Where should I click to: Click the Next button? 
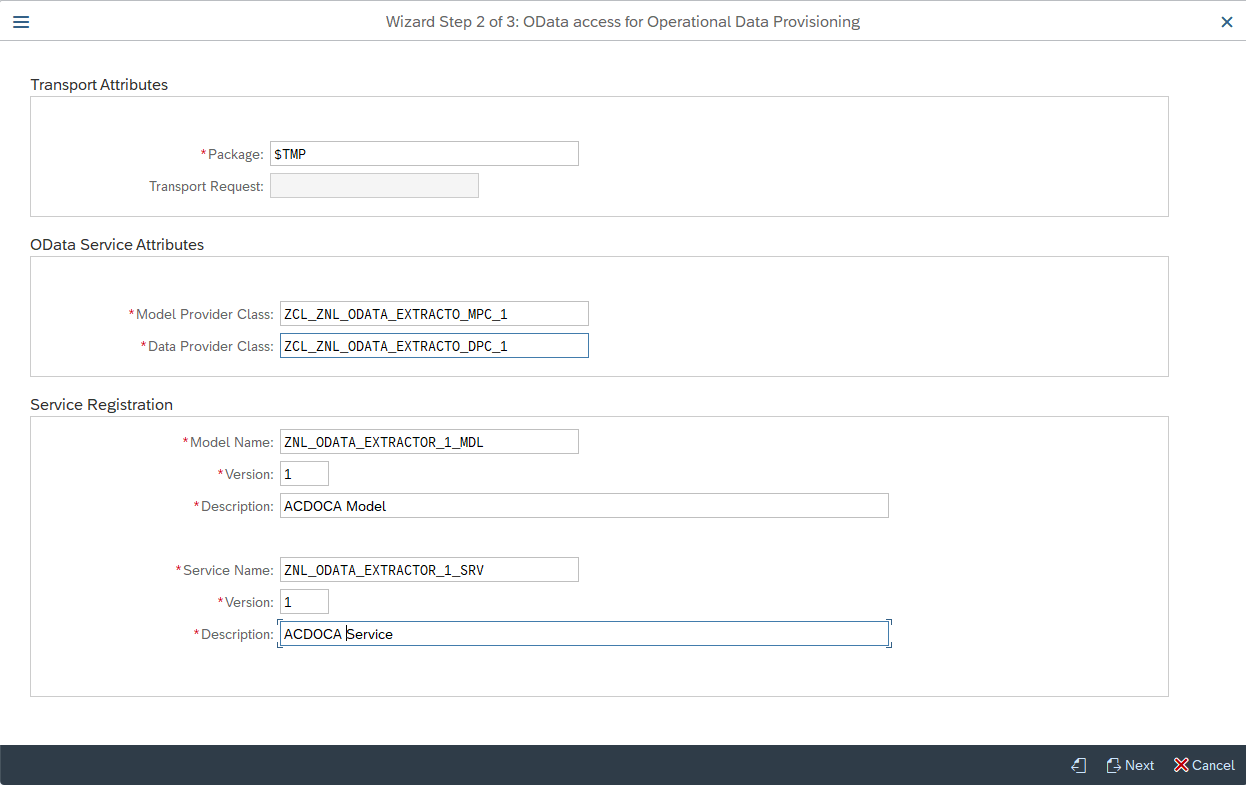point(1138,765)
